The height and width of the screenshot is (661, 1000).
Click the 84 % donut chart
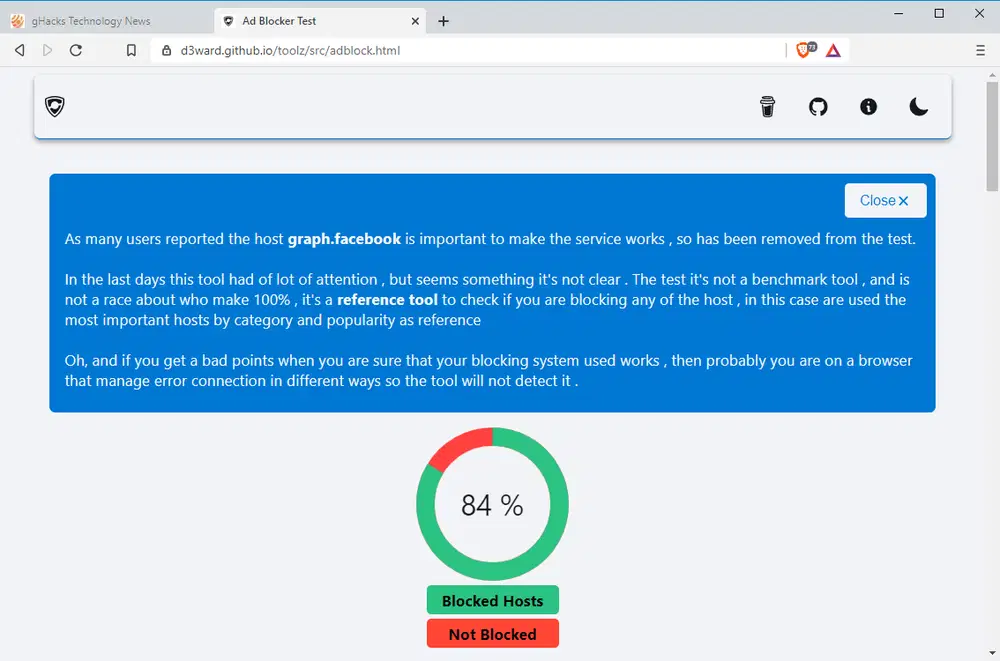pyautogui.click(x=492, y=505)
